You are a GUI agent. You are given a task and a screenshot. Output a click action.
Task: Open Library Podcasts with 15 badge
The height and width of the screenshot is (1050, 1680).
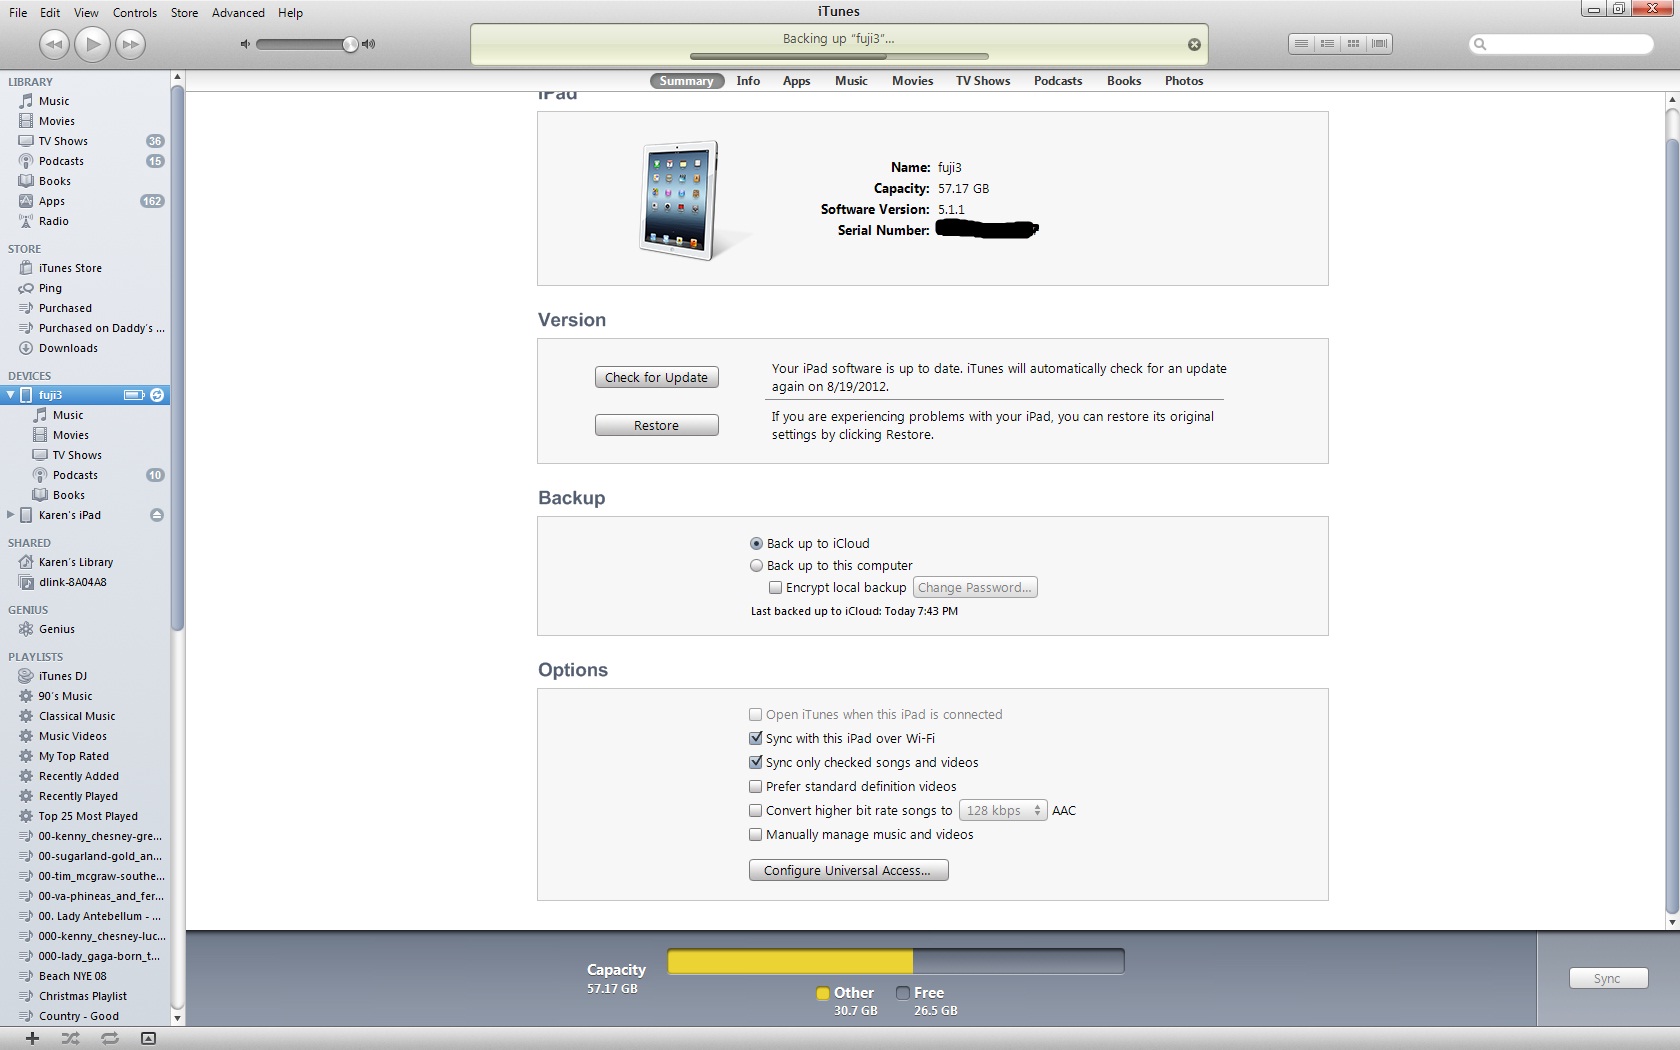coord(85,161)
